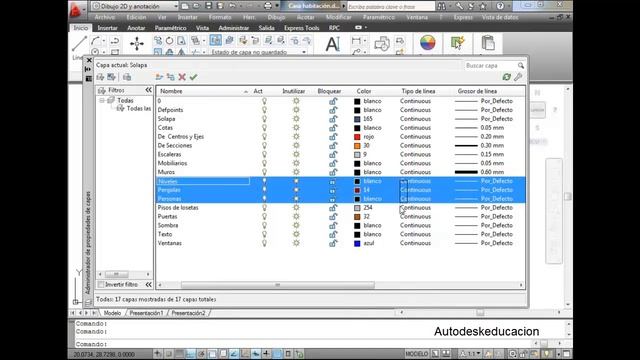Image resolution: width=640 pixels, height=360 pixels.
Task: Sort layers by Nombre column header
Action: pos(203,91)
